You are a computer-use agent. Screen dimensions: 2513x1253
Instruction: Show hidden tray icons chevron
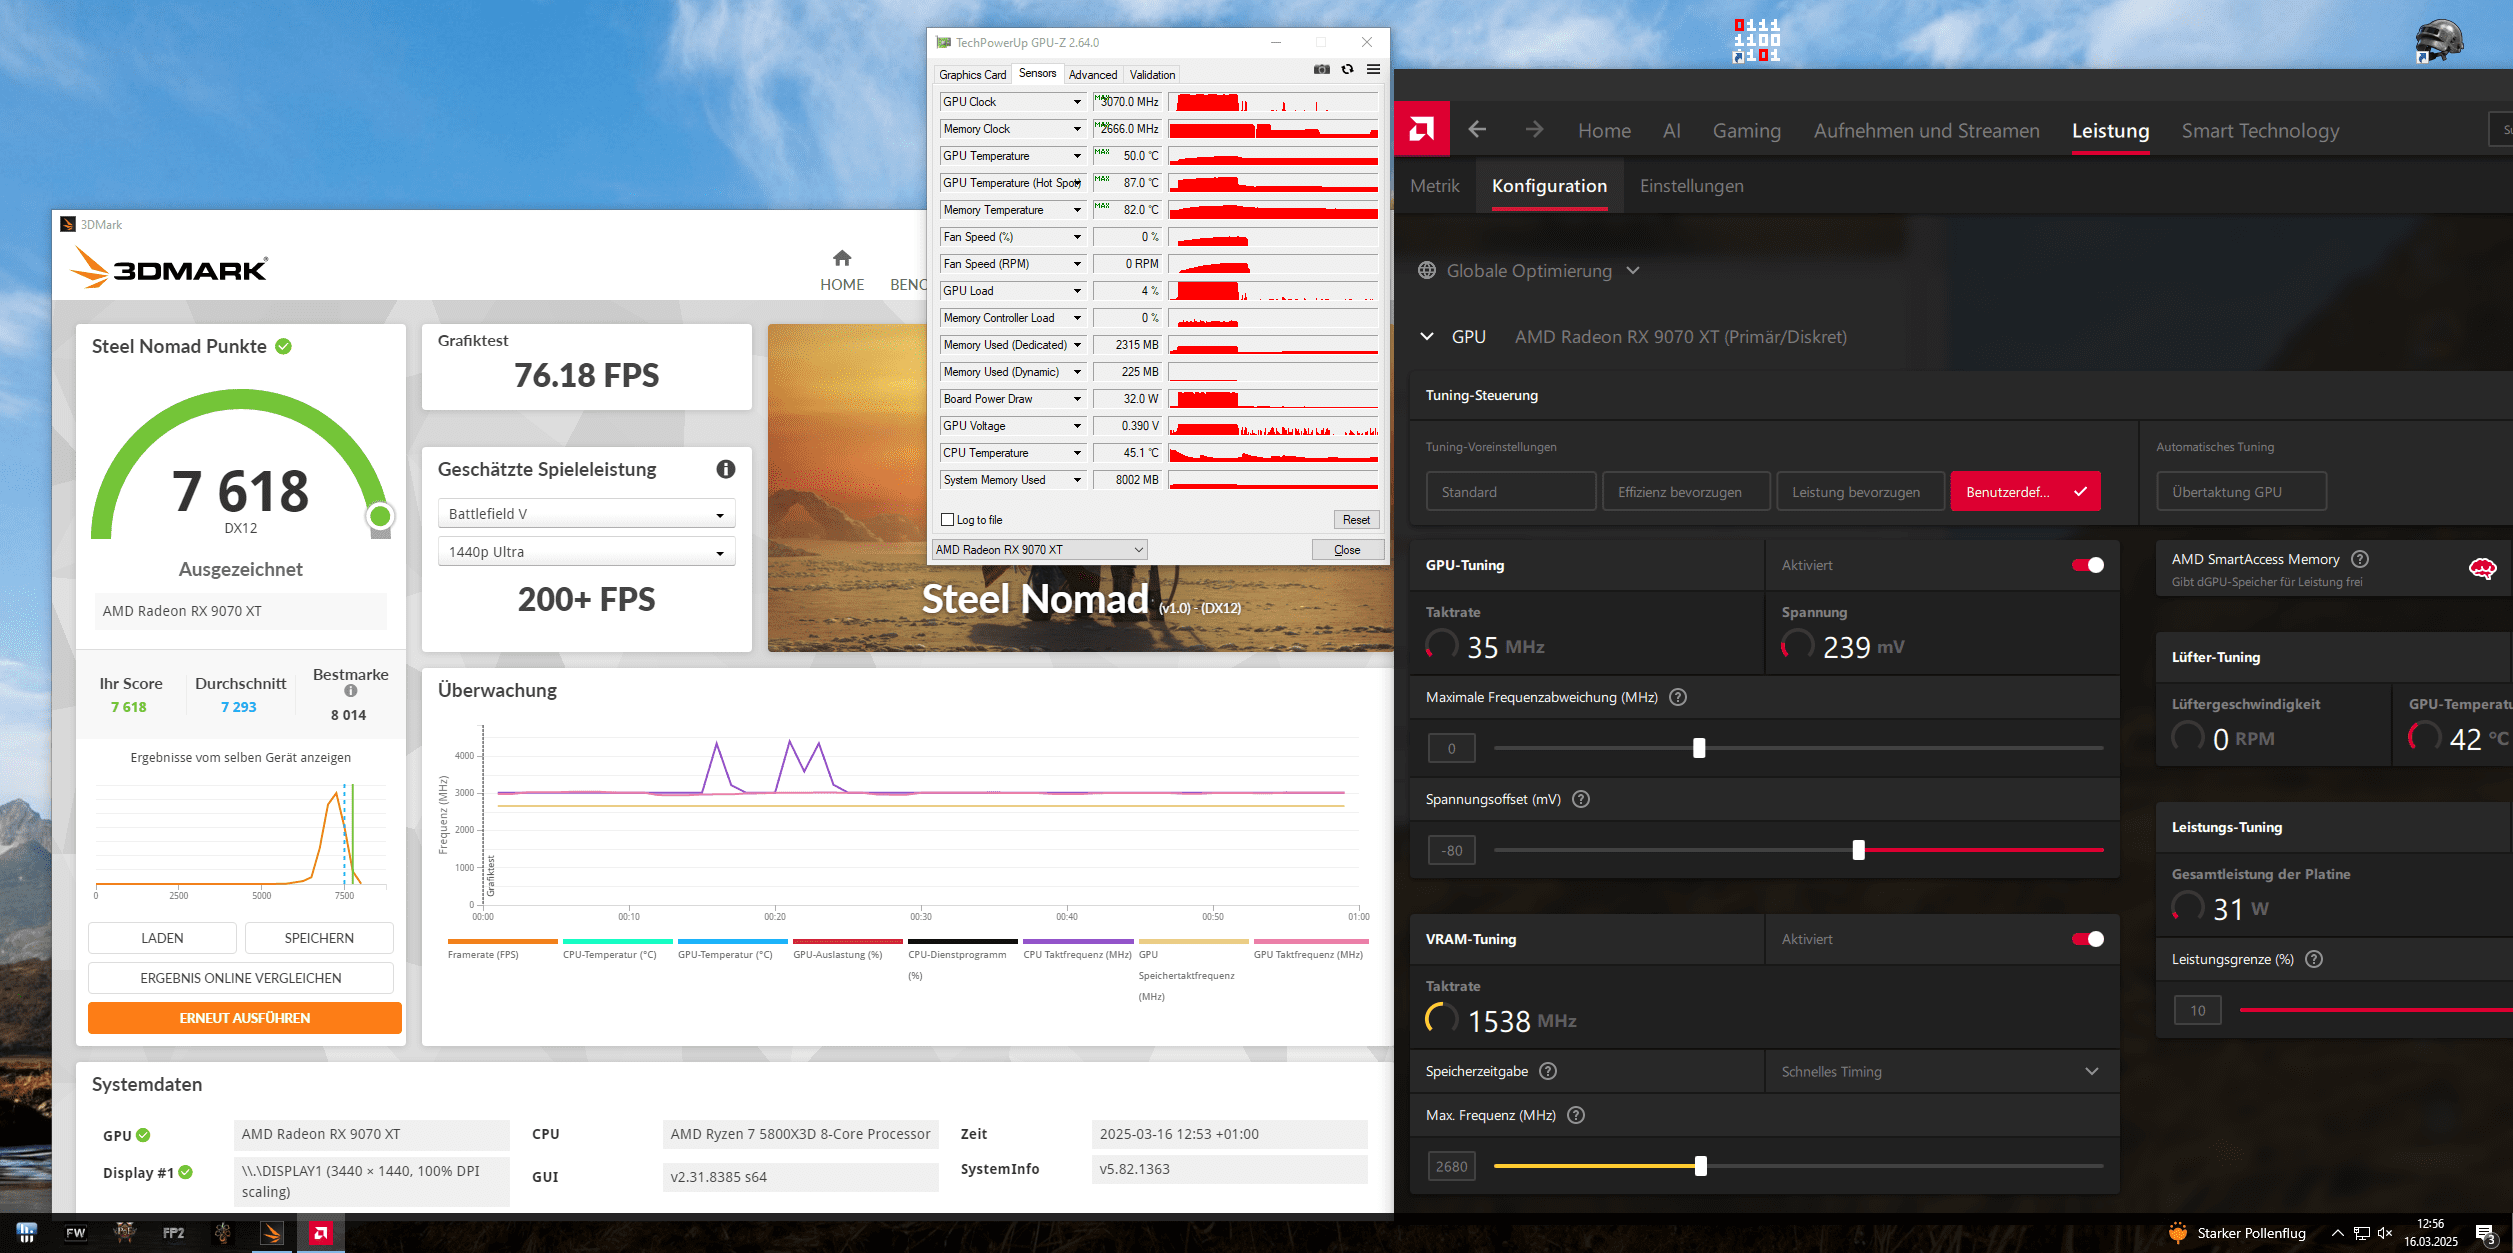(2337, 1233)
